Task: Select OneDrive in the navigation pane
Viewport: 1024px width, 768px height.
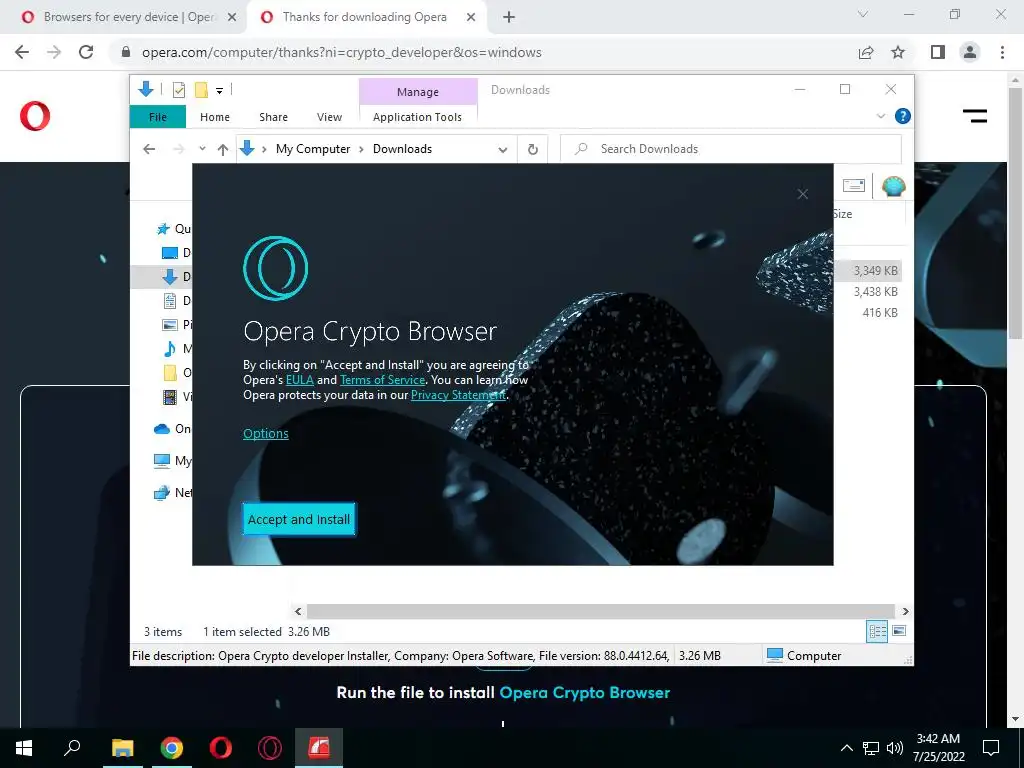Action: (172, 428)
